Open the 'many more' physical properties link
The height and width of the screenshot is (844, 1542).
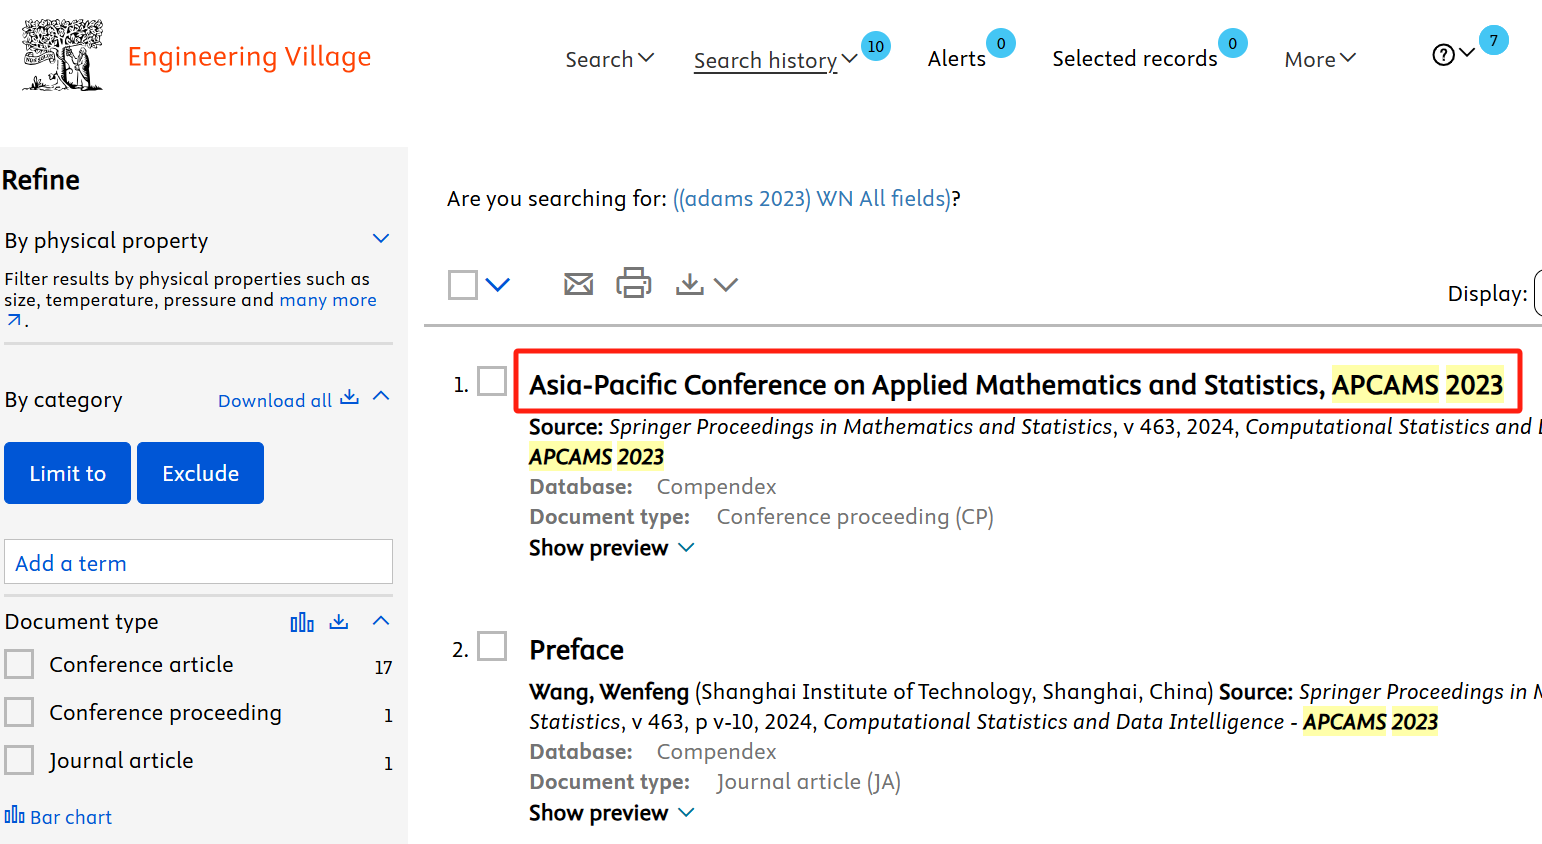328,300
